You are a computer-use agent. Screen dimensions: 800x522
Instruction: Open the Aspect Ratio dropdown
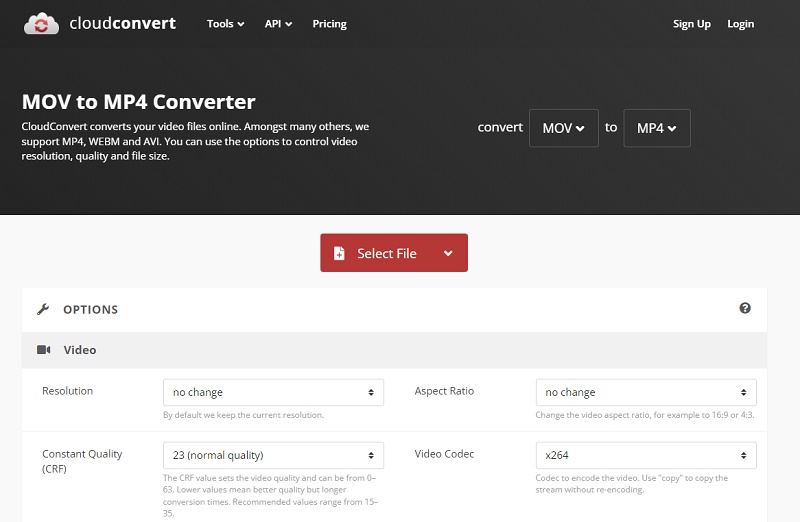tap(646, 392)
